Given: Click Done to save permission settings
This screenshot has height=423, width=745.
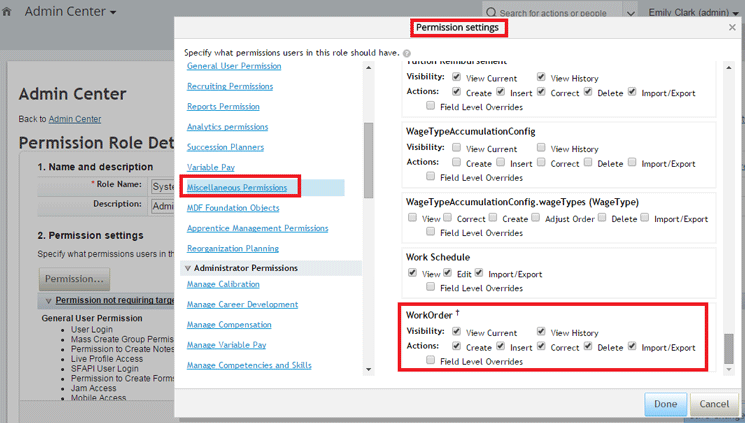Looking at the screenshot, I should click(x=665, y=404).
